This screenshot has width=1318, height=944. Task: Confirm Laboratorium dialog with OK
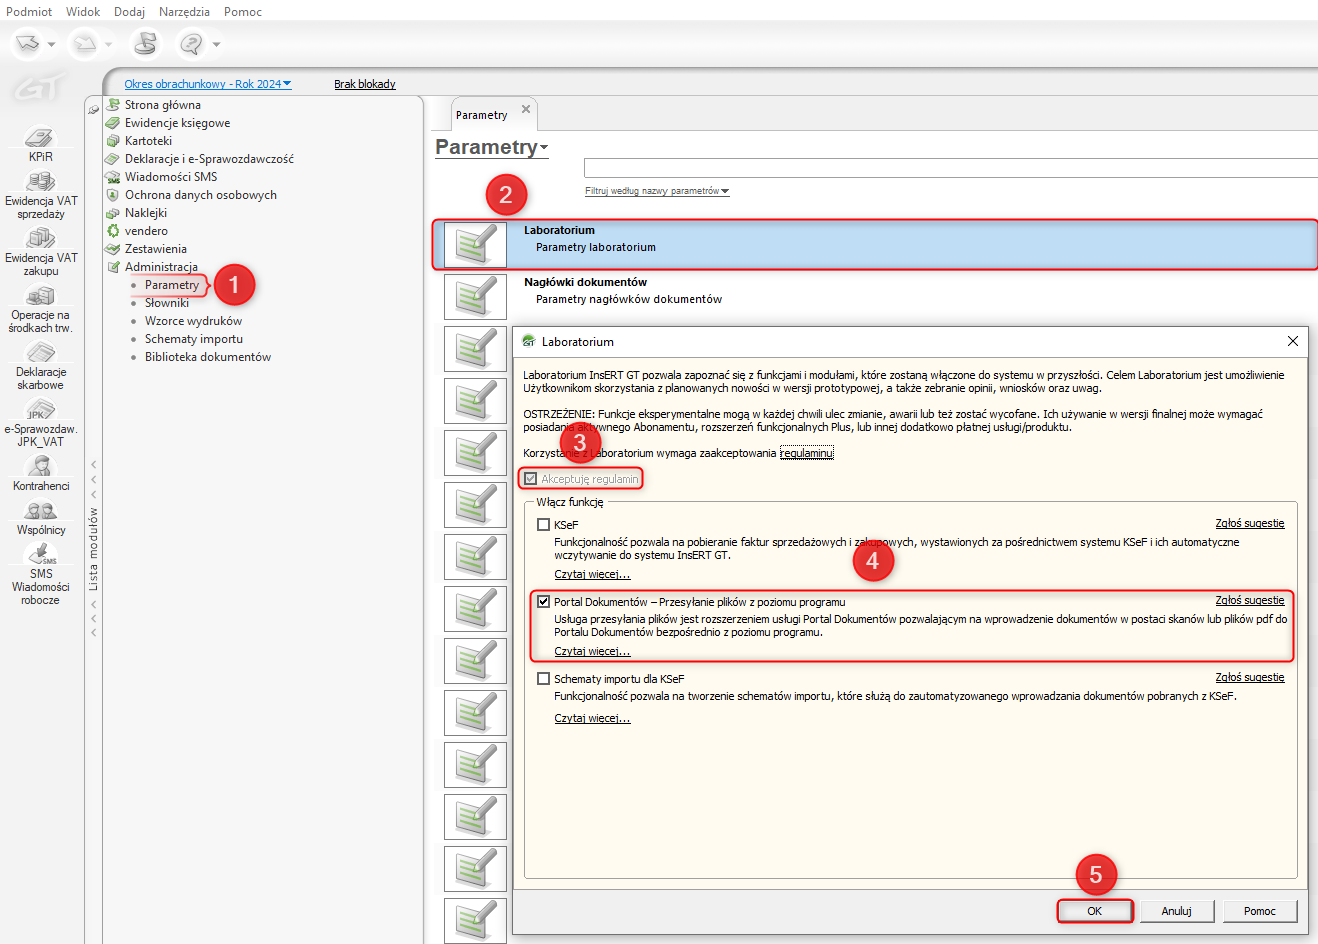[1095, 911]
